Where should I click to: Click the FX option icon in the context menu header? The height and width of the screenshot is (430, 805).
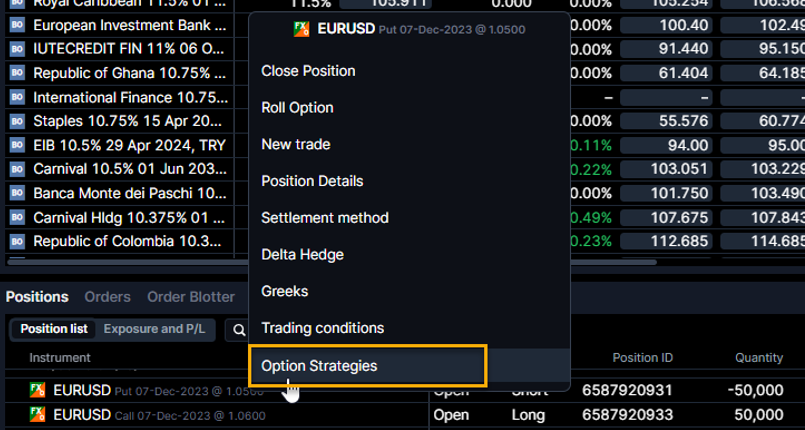(301, 29)
